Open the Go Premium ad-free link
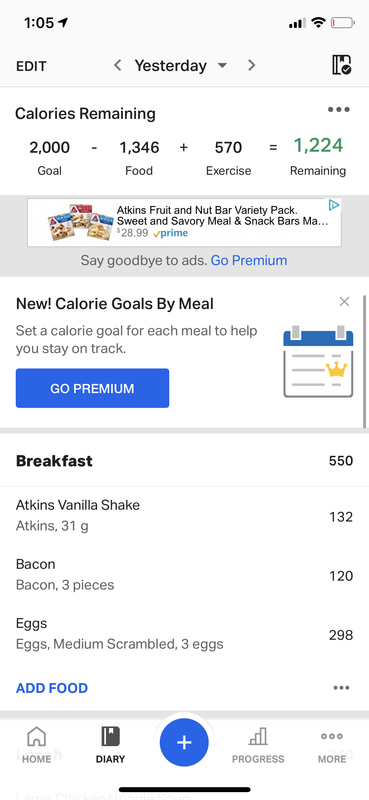 coord(249,261)
